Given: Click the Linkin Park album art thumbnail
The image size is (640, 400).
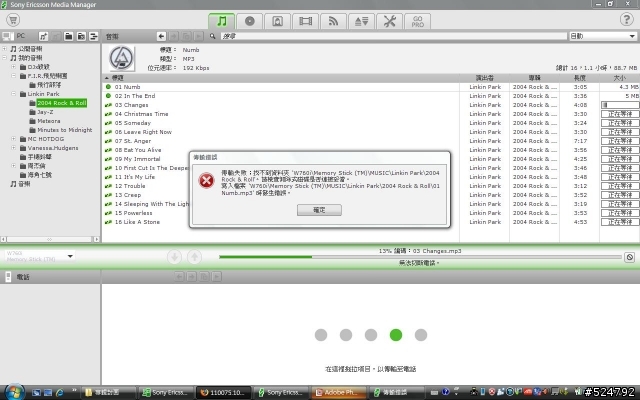Looking at the screenshot, I should point(122,58).
